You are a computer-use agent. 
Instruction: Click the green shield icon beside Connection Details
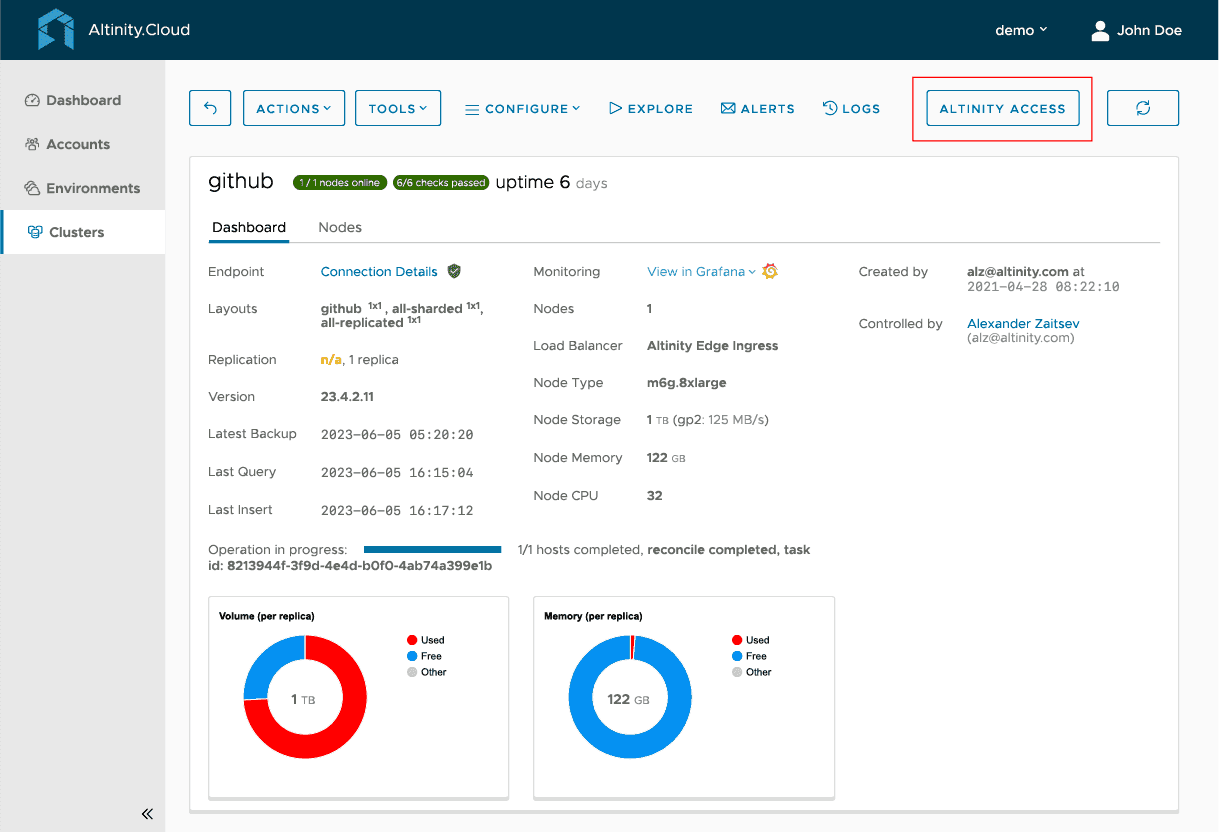pos(454,271)
